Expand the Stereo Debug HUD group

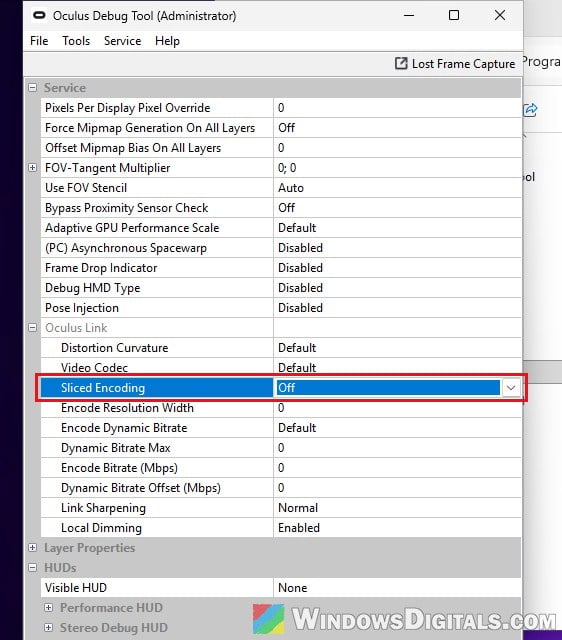49,627
